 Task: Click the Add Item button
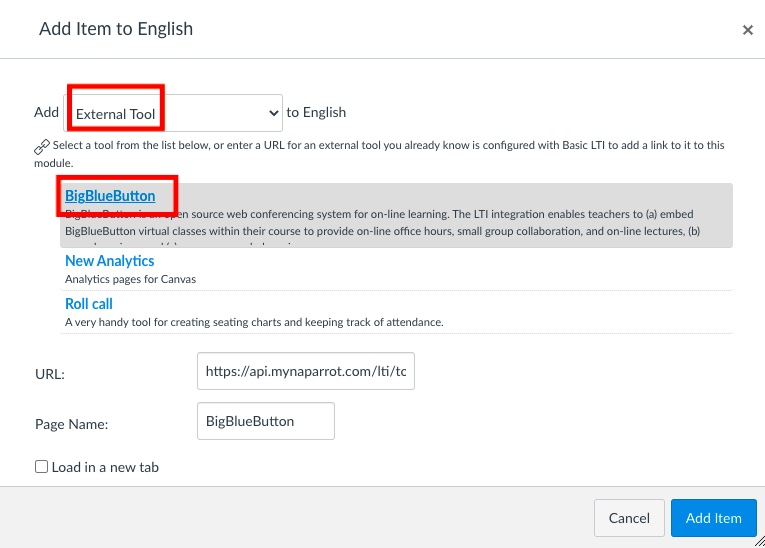click(x=713, y=518)
